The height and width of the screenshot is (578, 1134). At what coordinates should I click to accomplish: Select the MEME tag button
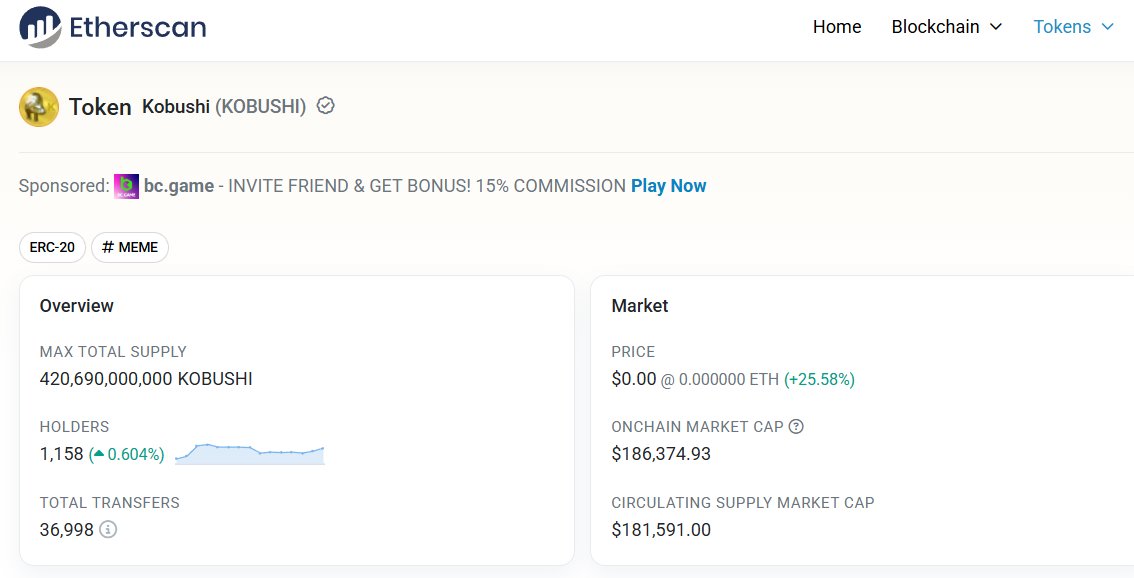[130, 247]
